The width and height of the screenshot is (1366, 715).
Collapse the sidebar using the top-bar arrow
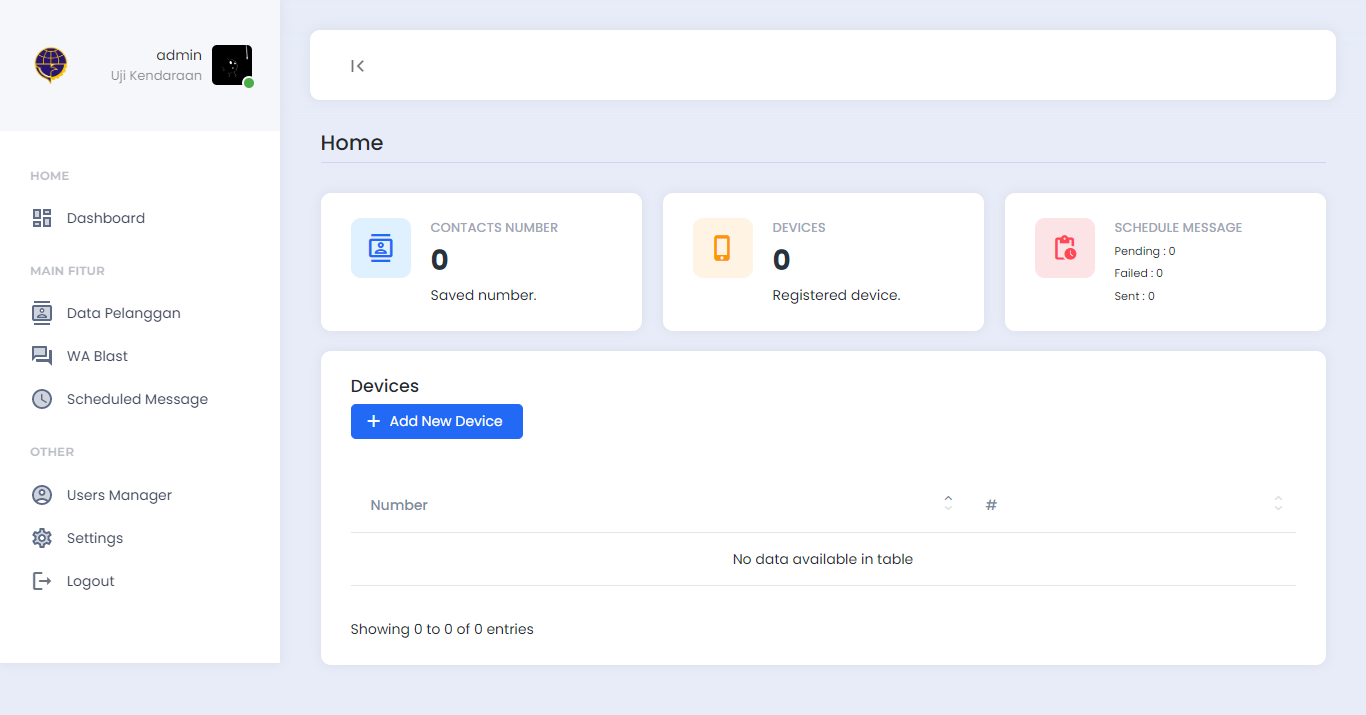point(357,65)
